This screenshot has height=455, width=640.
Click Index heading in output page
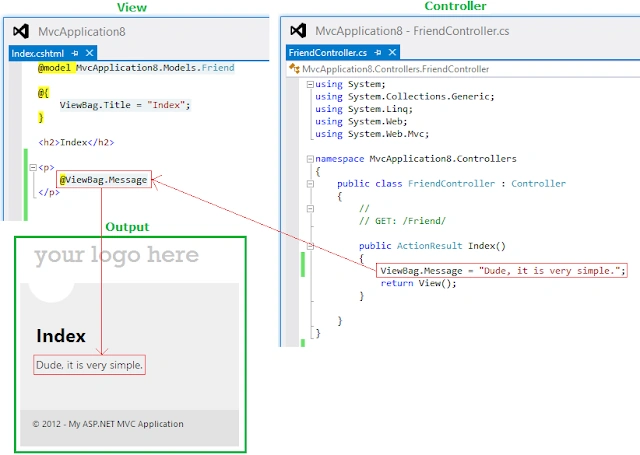61,336
